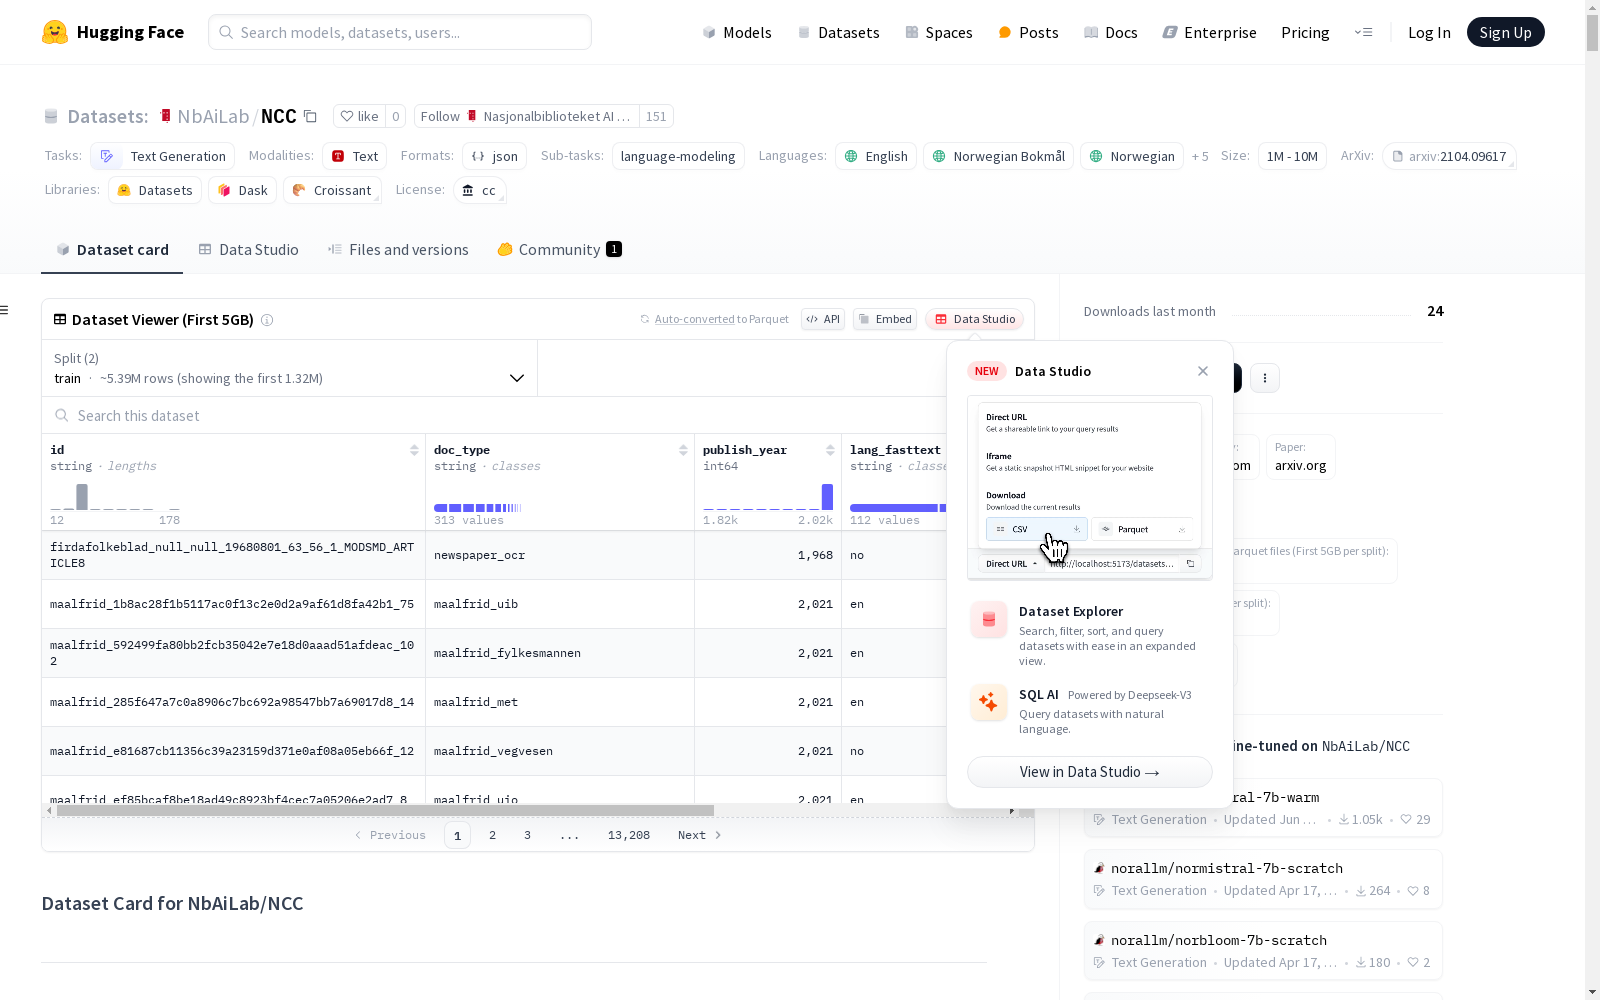This screenshot has width=1600, height=1000.
Task: Open Dataset Viewer info icon
Action: [x=267, y=320]
